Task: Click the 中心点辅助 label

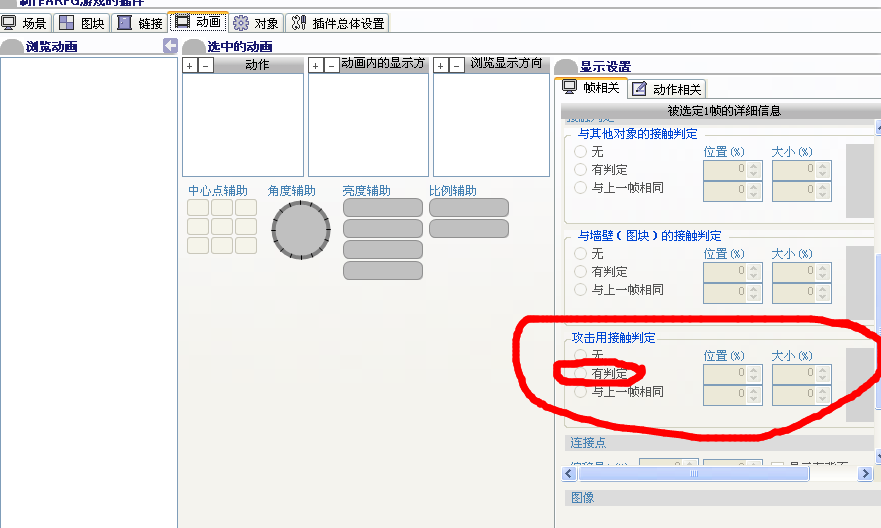Action: click(x=218, y=190)
